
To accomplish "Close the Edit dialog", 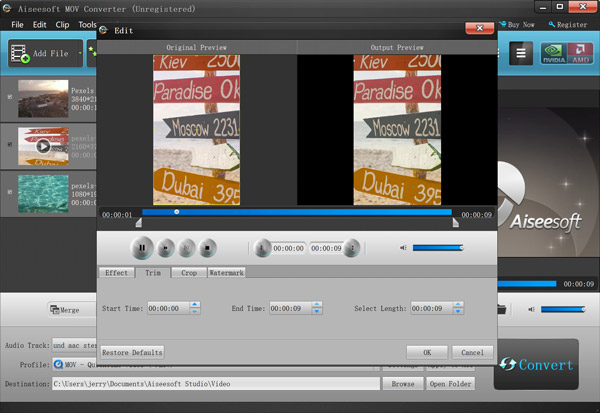I will (x=479, y=28).
